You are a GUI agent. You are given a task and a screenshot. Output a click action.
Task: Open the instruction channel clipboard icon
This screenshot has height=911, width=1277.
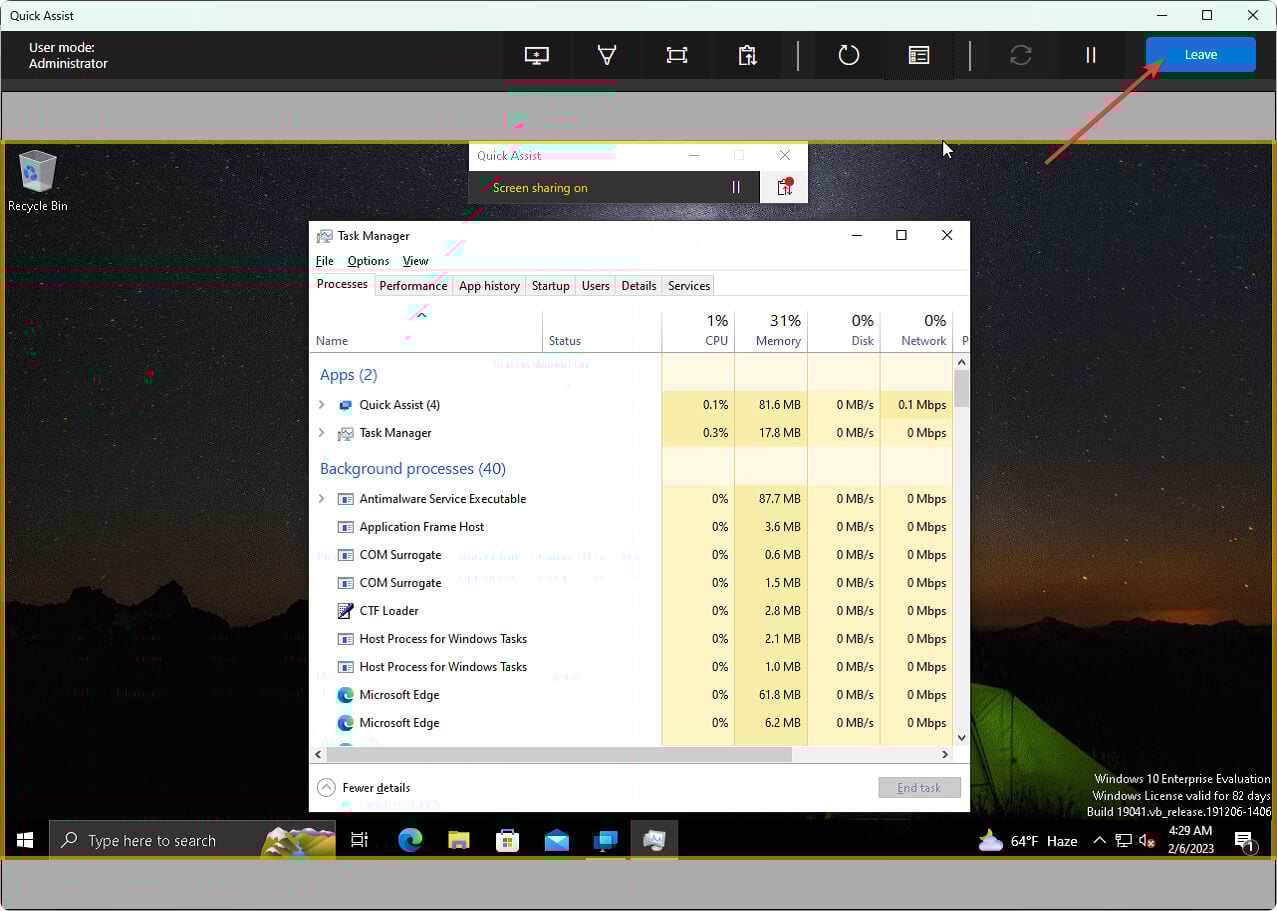[747, 55]
